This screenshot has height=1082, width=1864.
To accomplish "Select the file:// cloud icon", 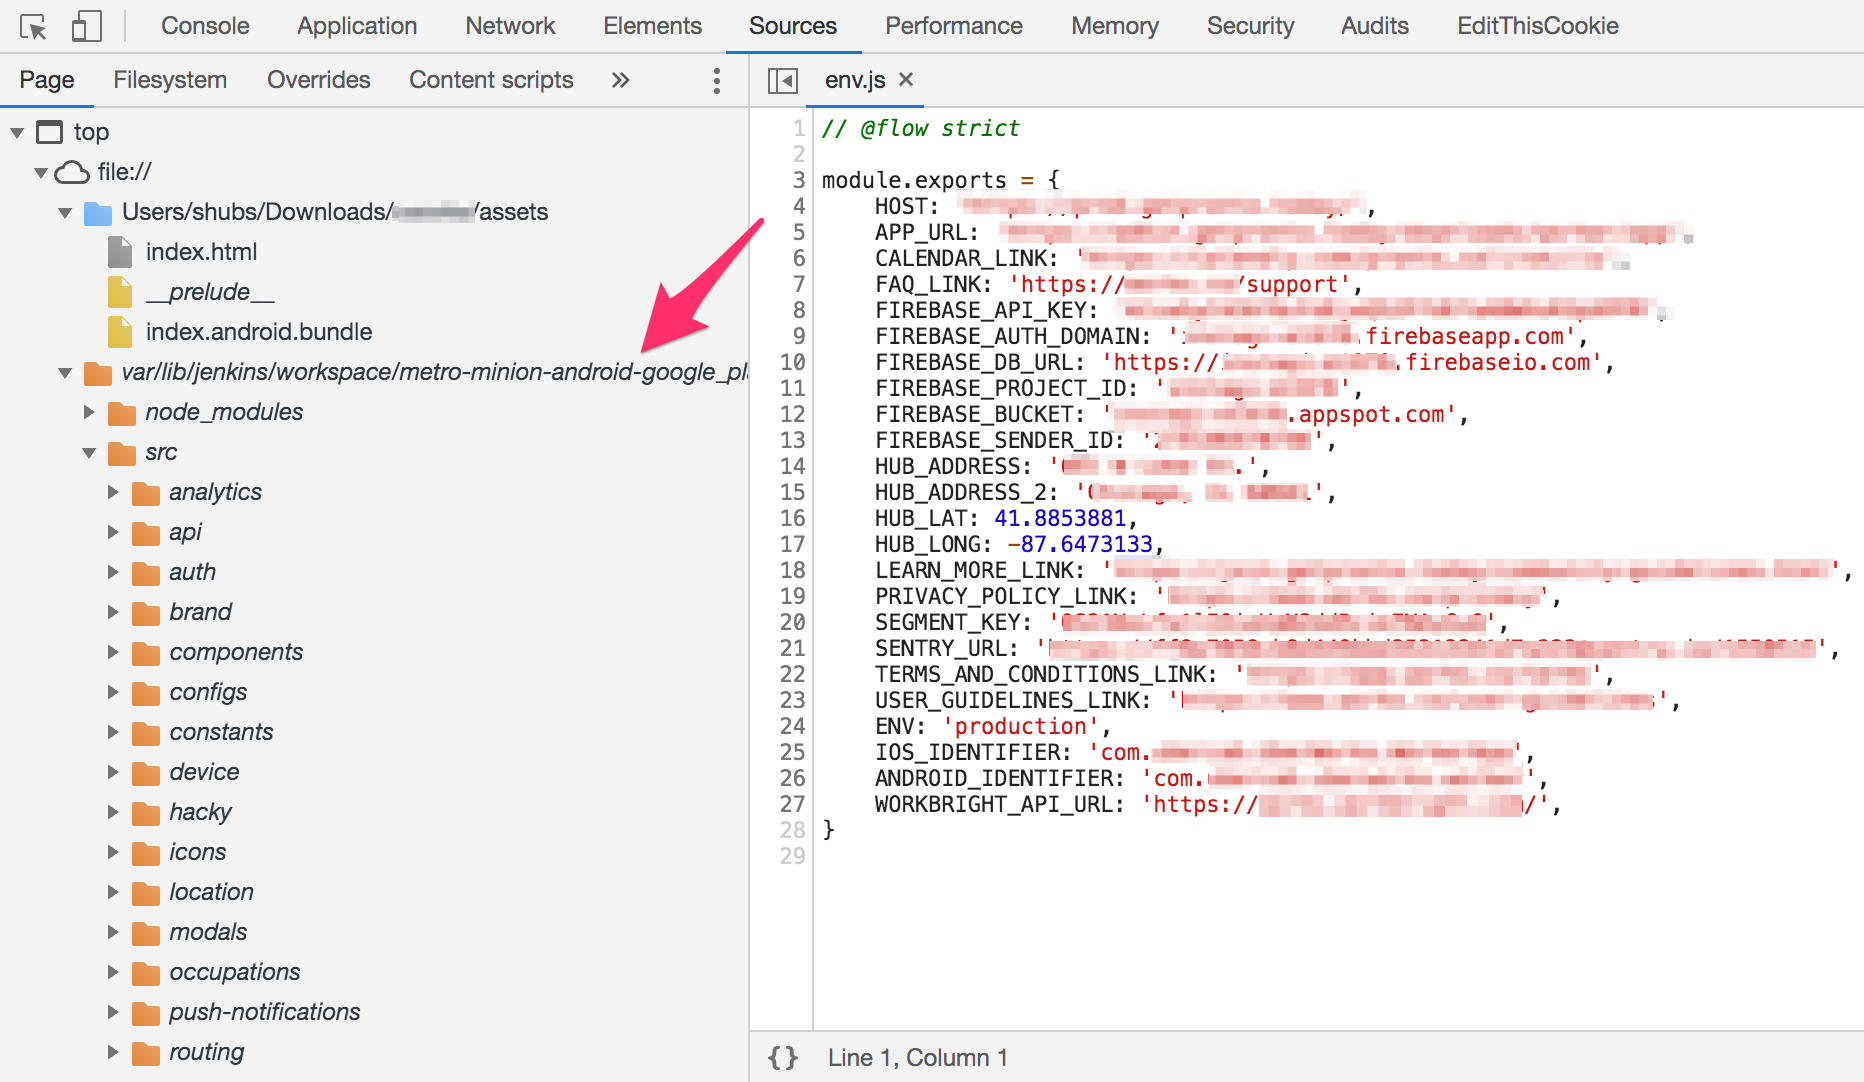I will 72,172.
